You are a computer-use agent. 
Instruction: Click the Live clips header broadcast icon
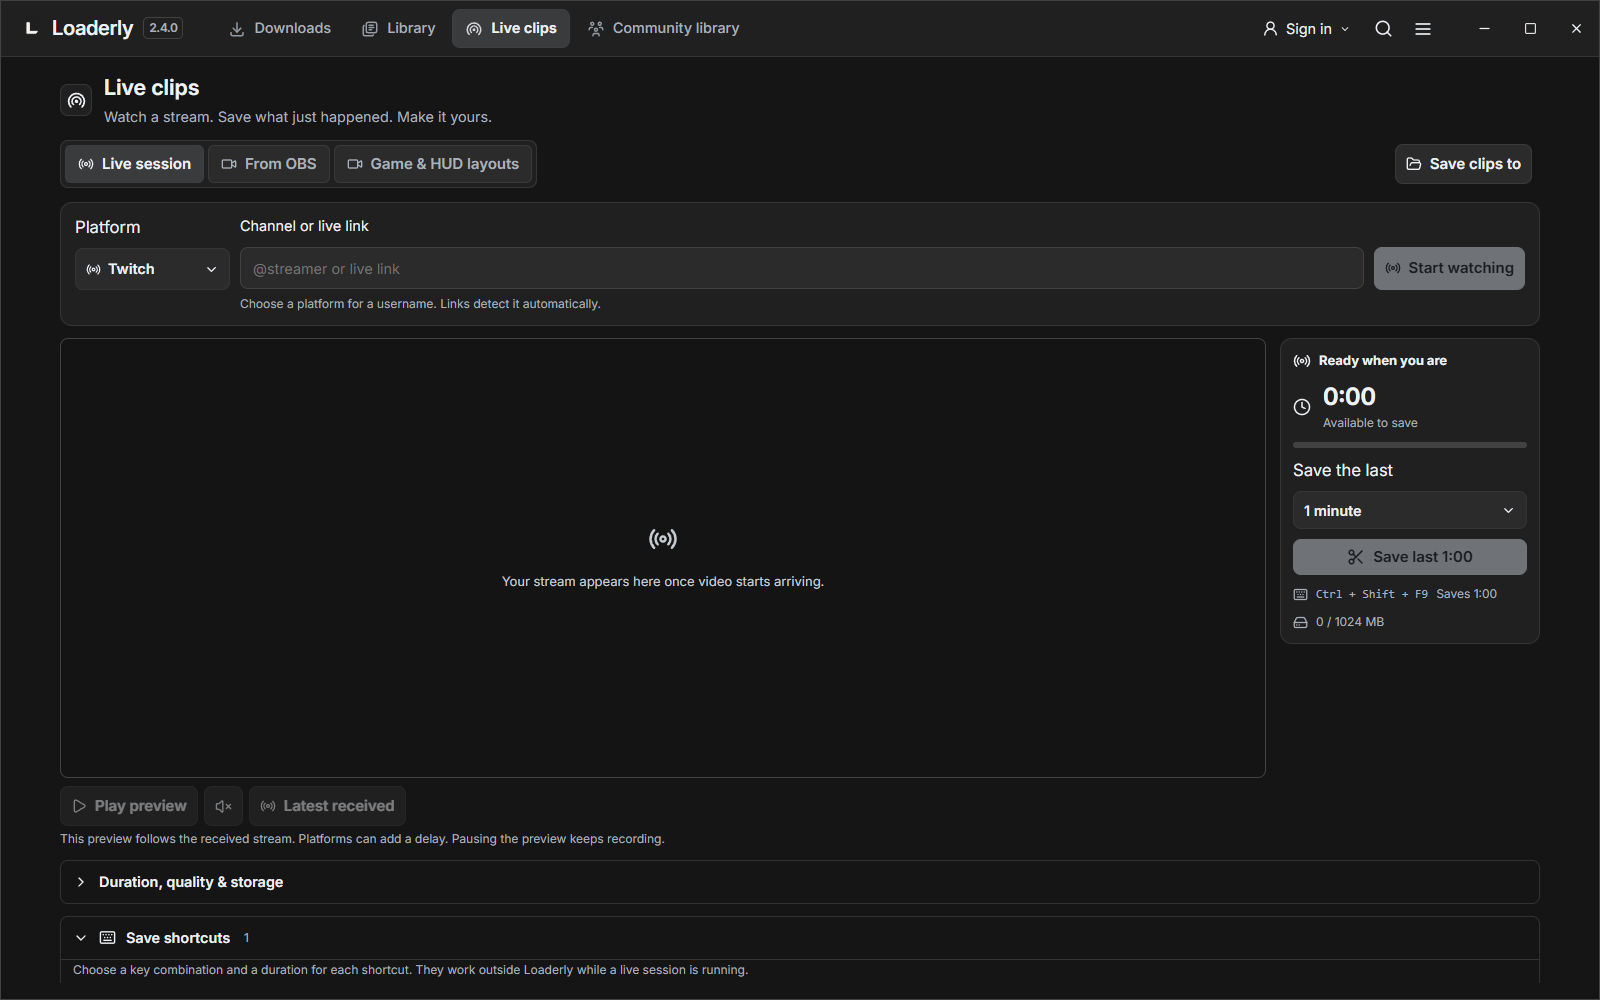pyautogui.click(x=77, y=100)
